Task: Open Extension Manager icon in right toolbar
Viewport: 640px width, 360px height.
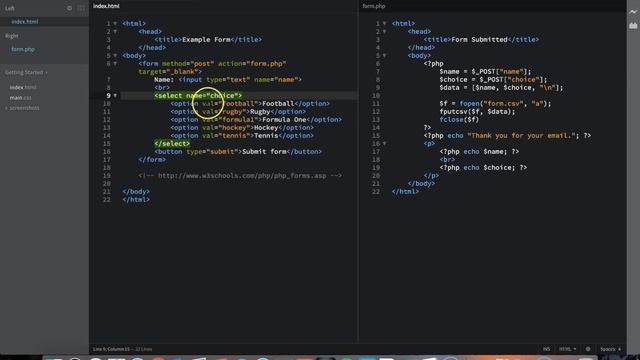Action: [x=633, y=25]
